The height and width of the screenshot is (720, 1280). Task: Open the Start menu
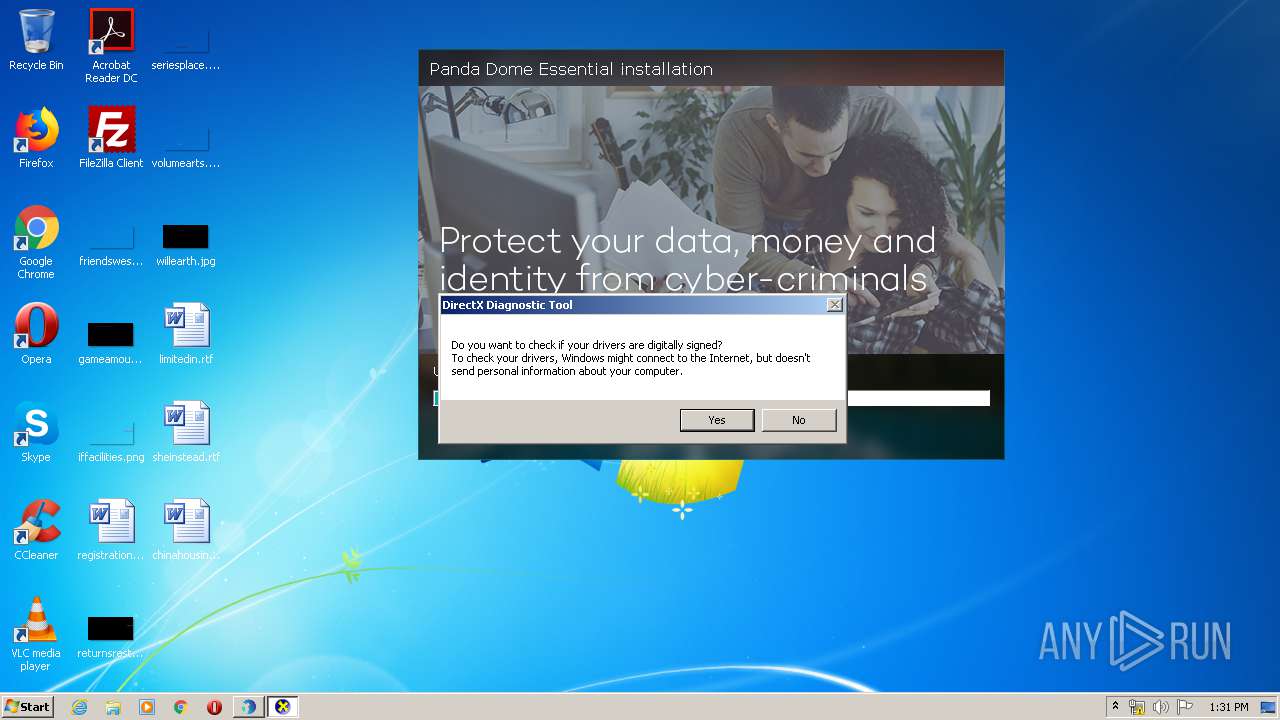pyautogui.click(x=28, y=706)
